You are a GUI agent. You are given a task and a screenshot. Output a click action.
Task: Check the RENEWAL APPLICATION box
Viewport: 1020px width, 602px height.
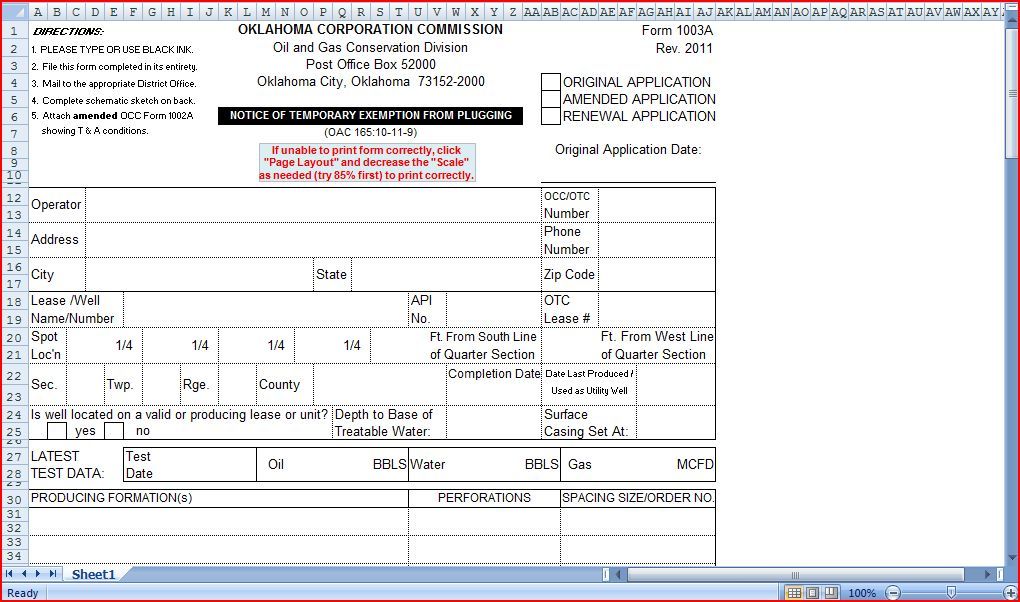tap(550, 116)
